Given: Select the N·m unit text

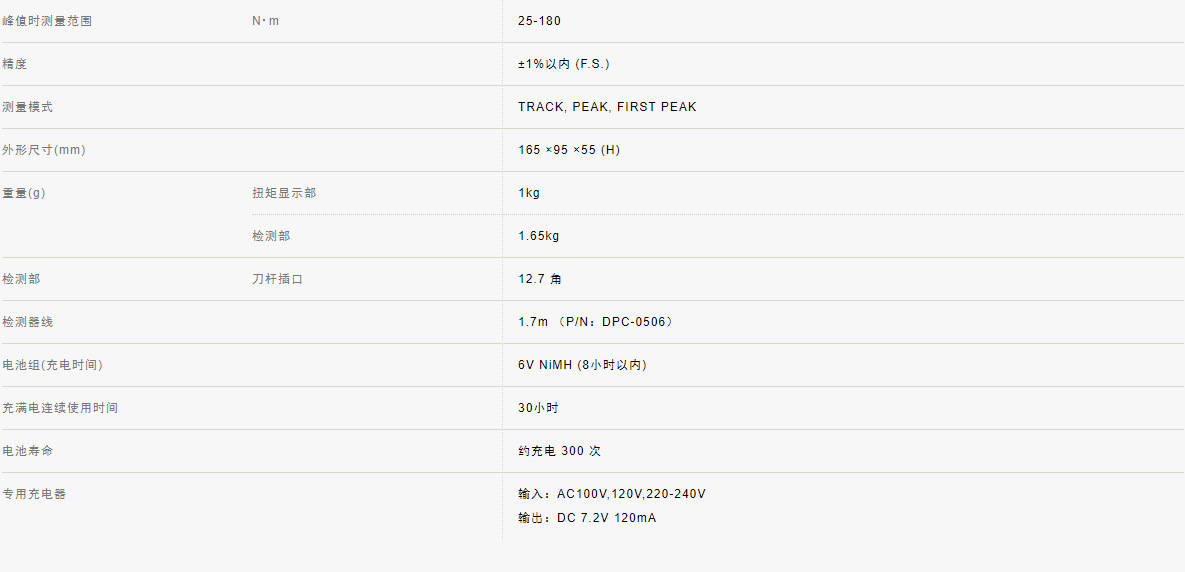Looking at the screenshot, I should click(x=266, y=21).
